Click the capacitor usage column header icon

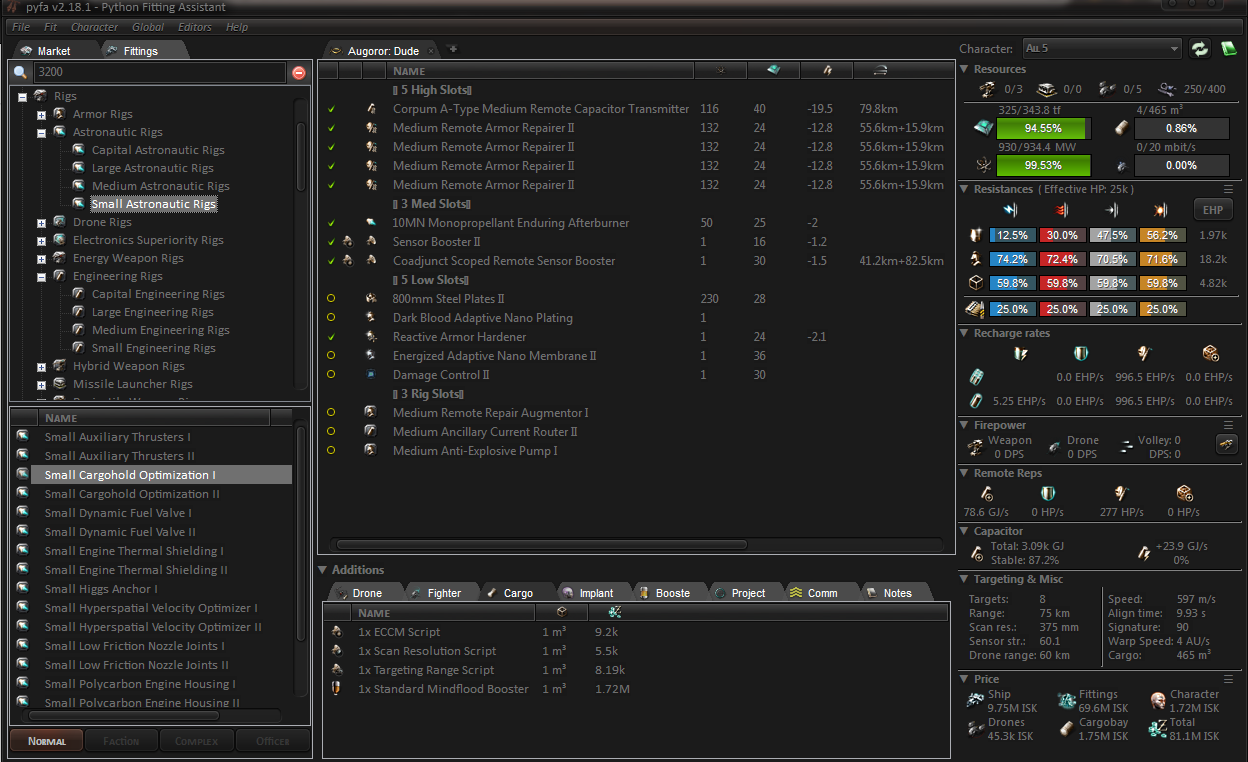pyautogui.click(x=827, y=70)
